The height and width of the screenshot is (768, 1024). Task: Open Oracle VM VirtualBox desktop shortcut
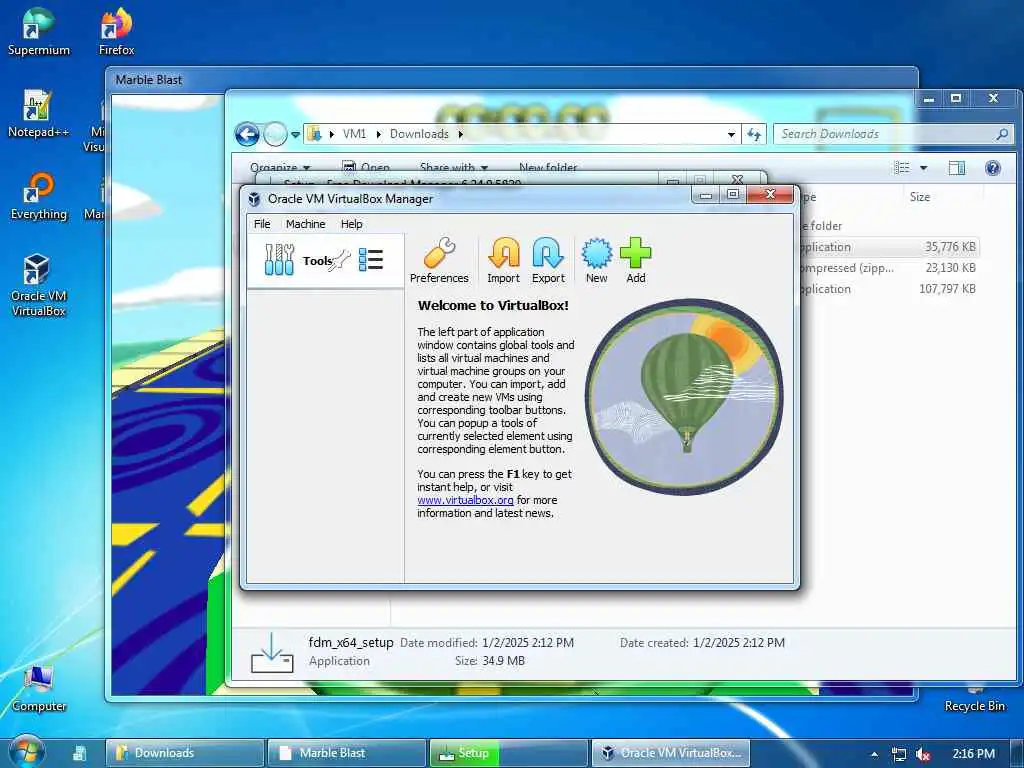coord(39,285)
